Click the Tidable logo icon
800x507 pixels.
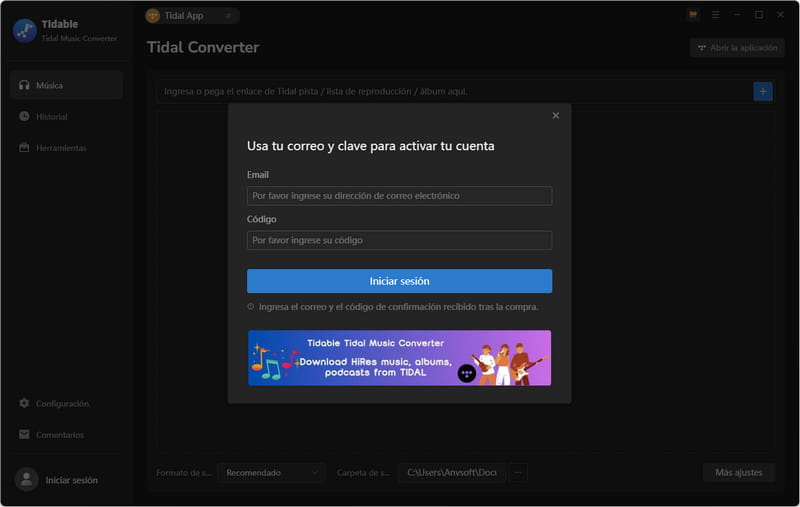point(24,31)
